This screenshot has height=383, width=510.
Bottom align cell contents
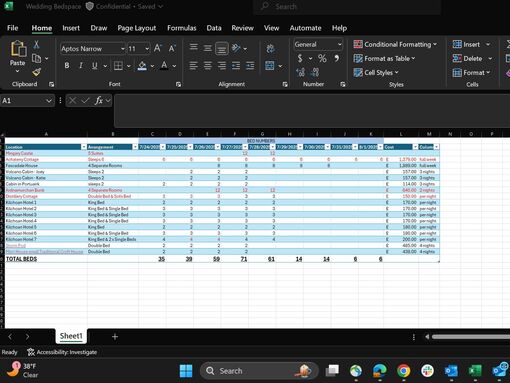pyautogui.click(x=222, y=49)
